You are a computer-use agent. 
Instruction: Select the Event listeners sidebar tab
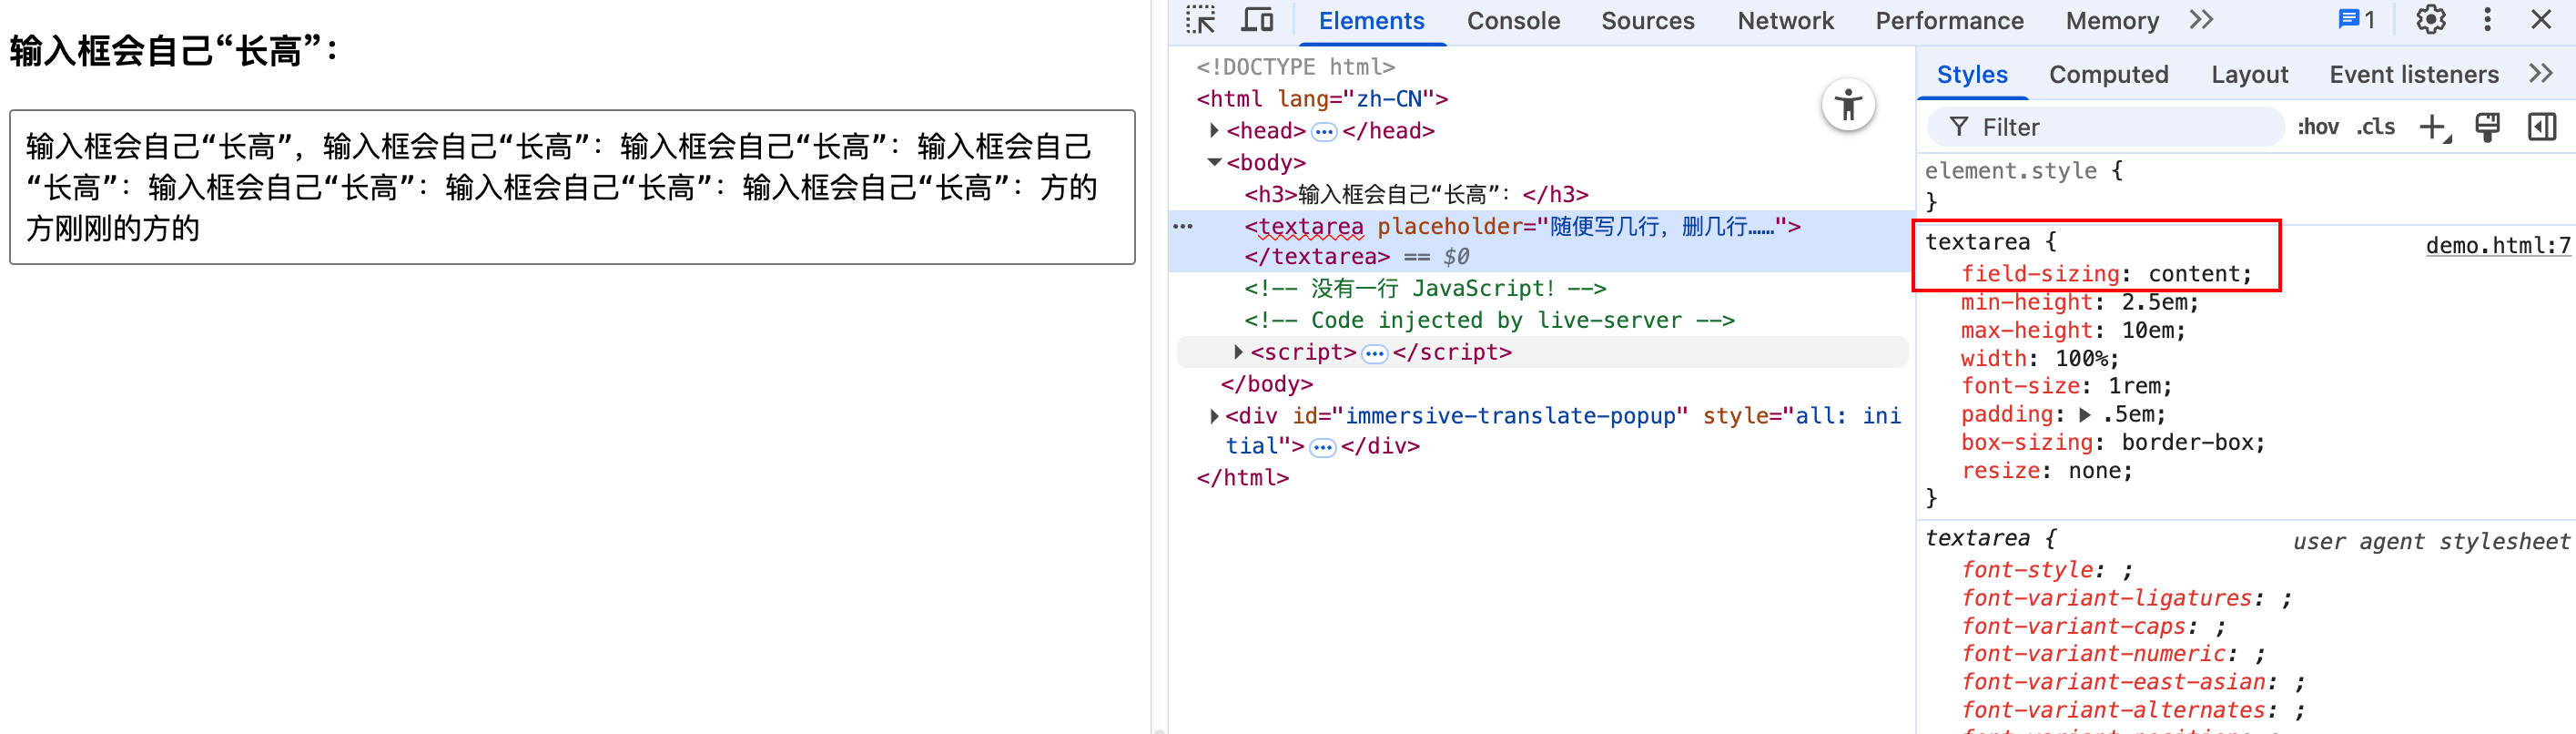click(2413, 75)
